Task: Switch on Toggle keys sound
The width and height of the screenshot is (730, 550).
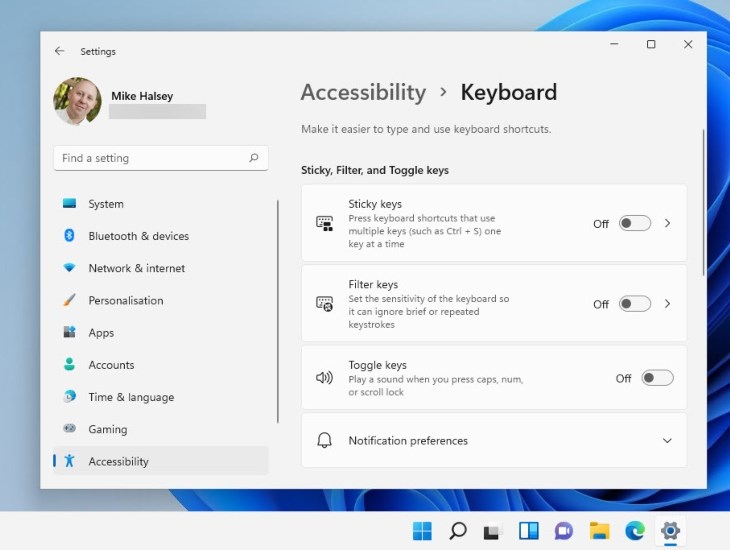Action: (657, 378)
